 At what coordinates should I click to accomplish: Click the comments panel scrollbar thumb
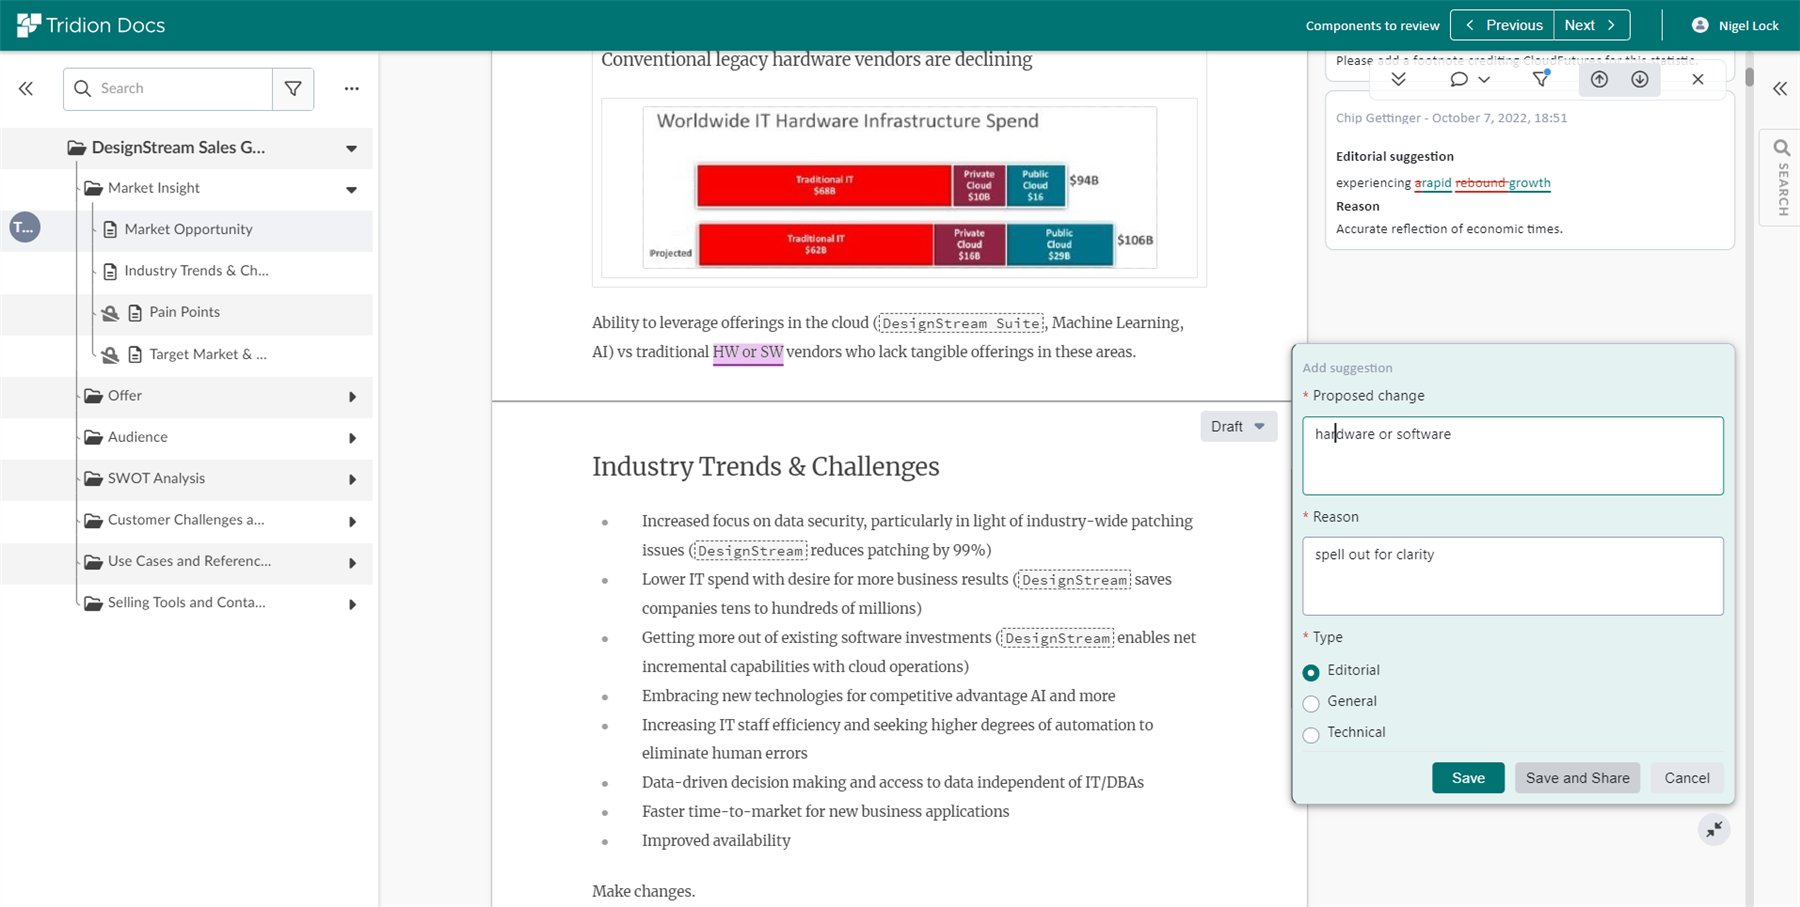pyautogui.click(x=1749, y=76)
